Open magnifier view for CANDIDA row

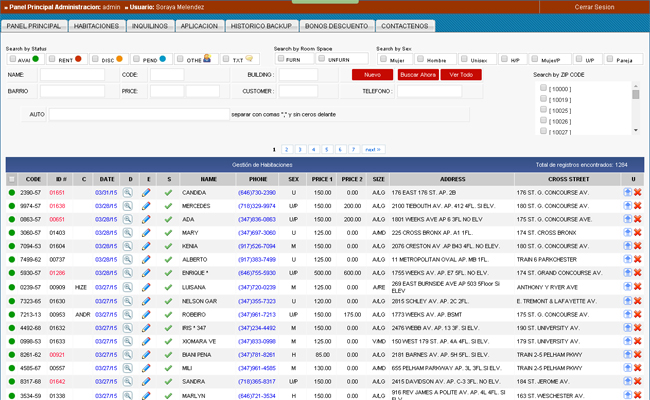coord(128,191)
